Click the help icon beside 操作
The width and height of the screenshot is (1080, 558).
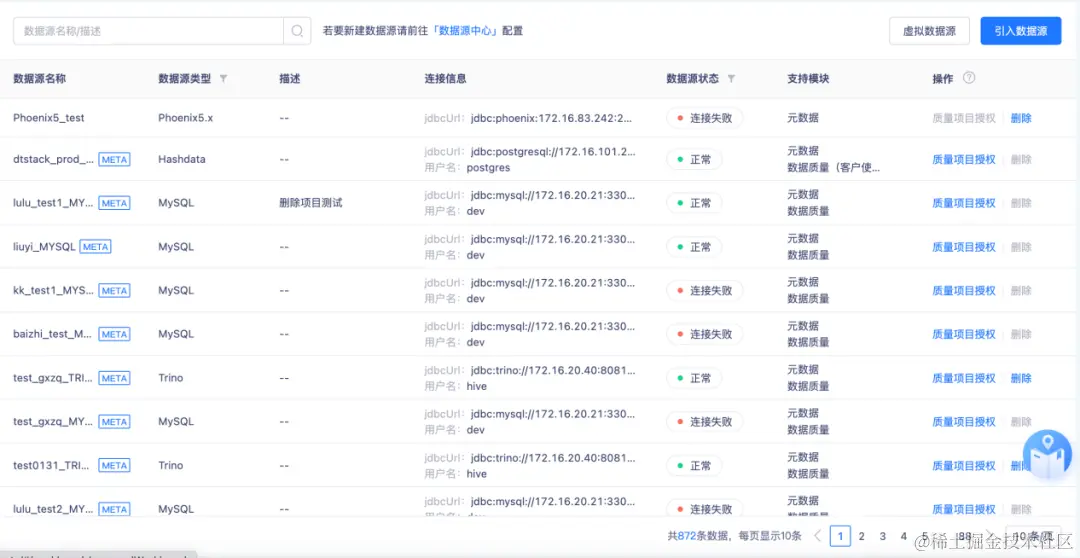[968, 78]
